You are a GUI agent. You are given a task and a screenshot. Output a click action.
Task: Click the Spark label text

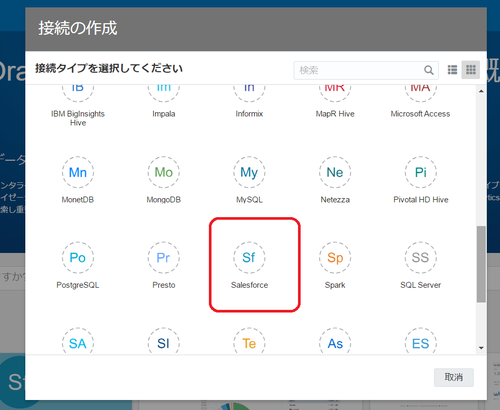pyautogui.click(x=335, y=285)
